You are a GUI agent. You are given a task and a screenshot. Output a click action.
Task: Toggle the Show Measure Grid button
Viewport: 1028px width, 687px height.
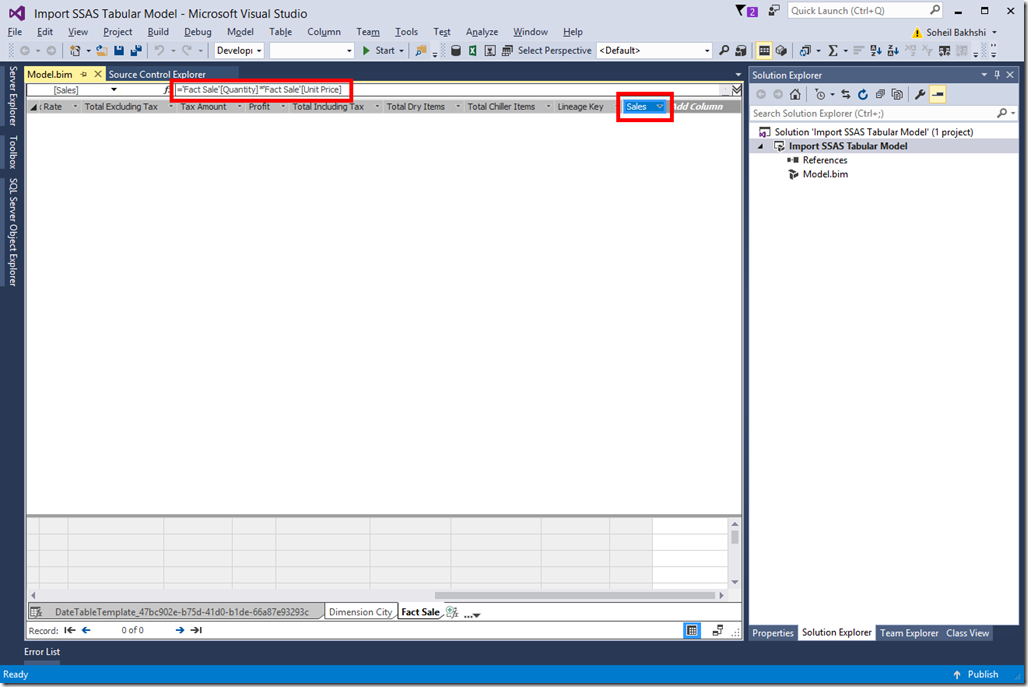tap(764, 50)
